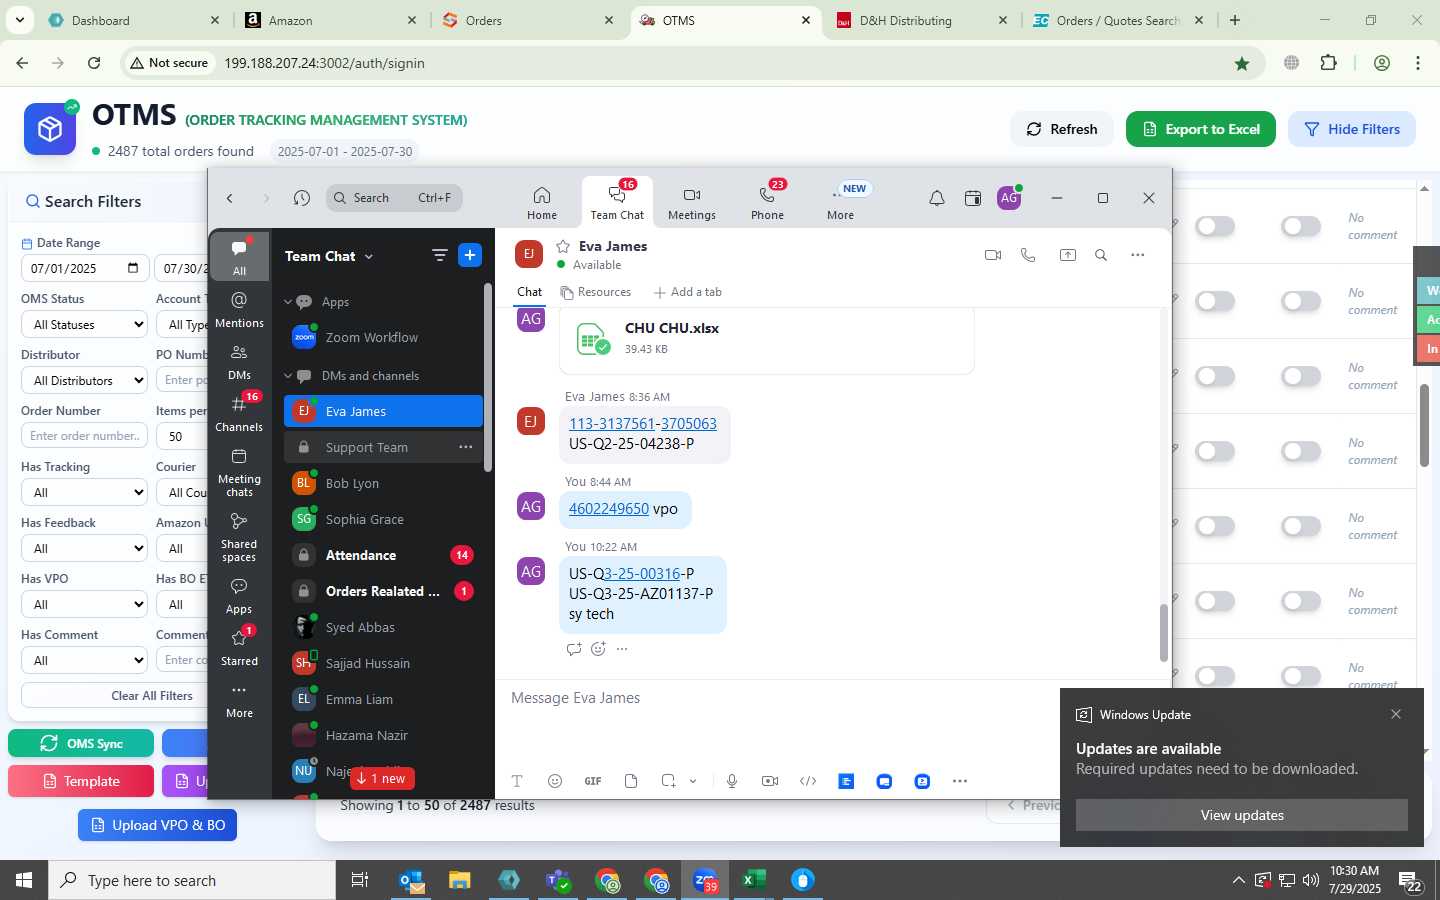
Task: Open text formatting tool in message box
Action: pos(517,781)
